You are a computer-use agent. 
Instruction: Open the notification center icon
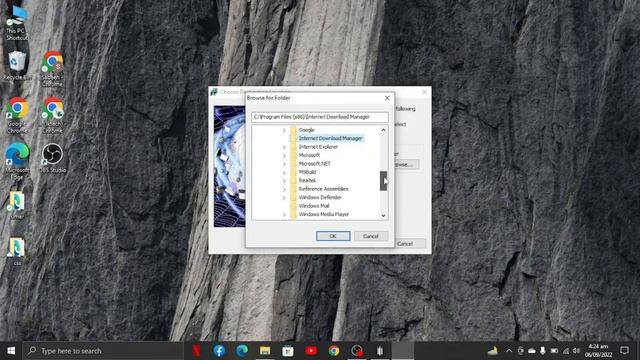pos(624,351)
